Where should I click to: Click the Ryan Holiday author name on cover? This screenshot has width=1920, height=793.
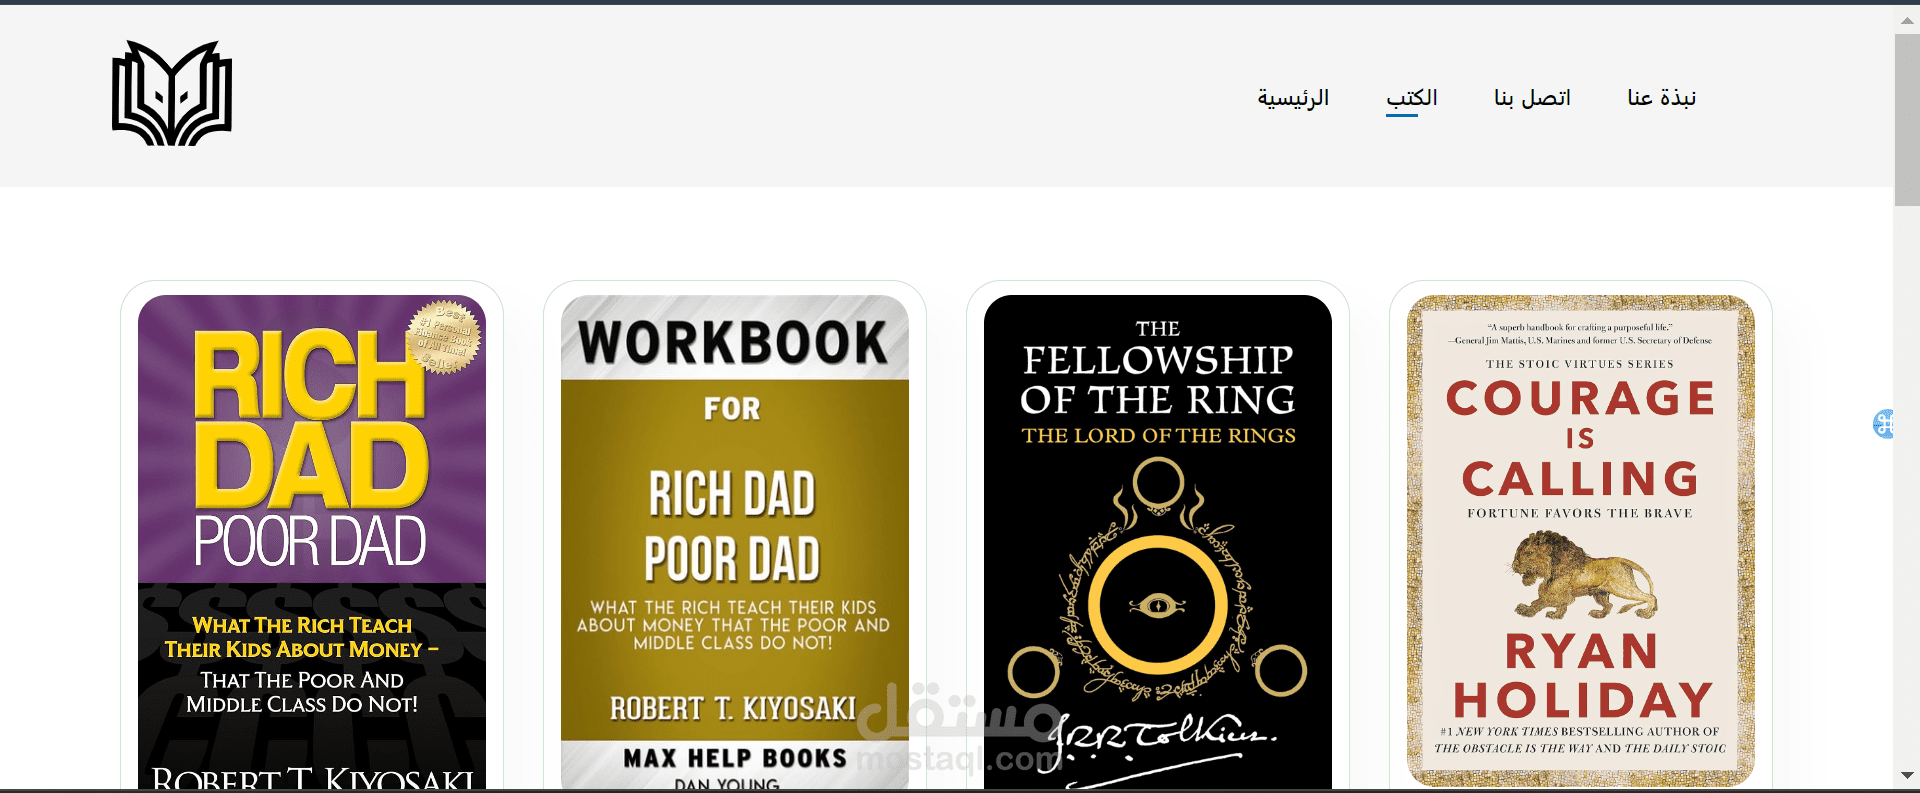(1583, 676)
